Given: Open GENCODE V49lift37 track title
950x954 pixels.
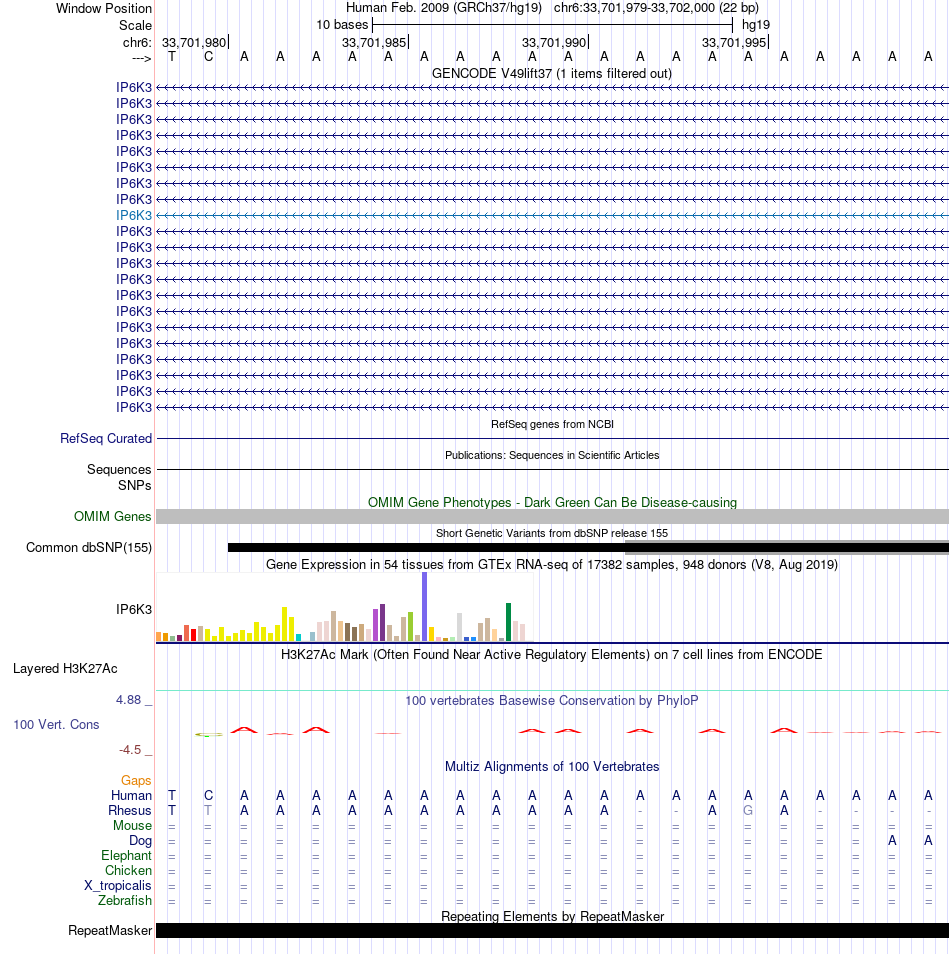Looking at the screenshot, I should tap(552, 74).
